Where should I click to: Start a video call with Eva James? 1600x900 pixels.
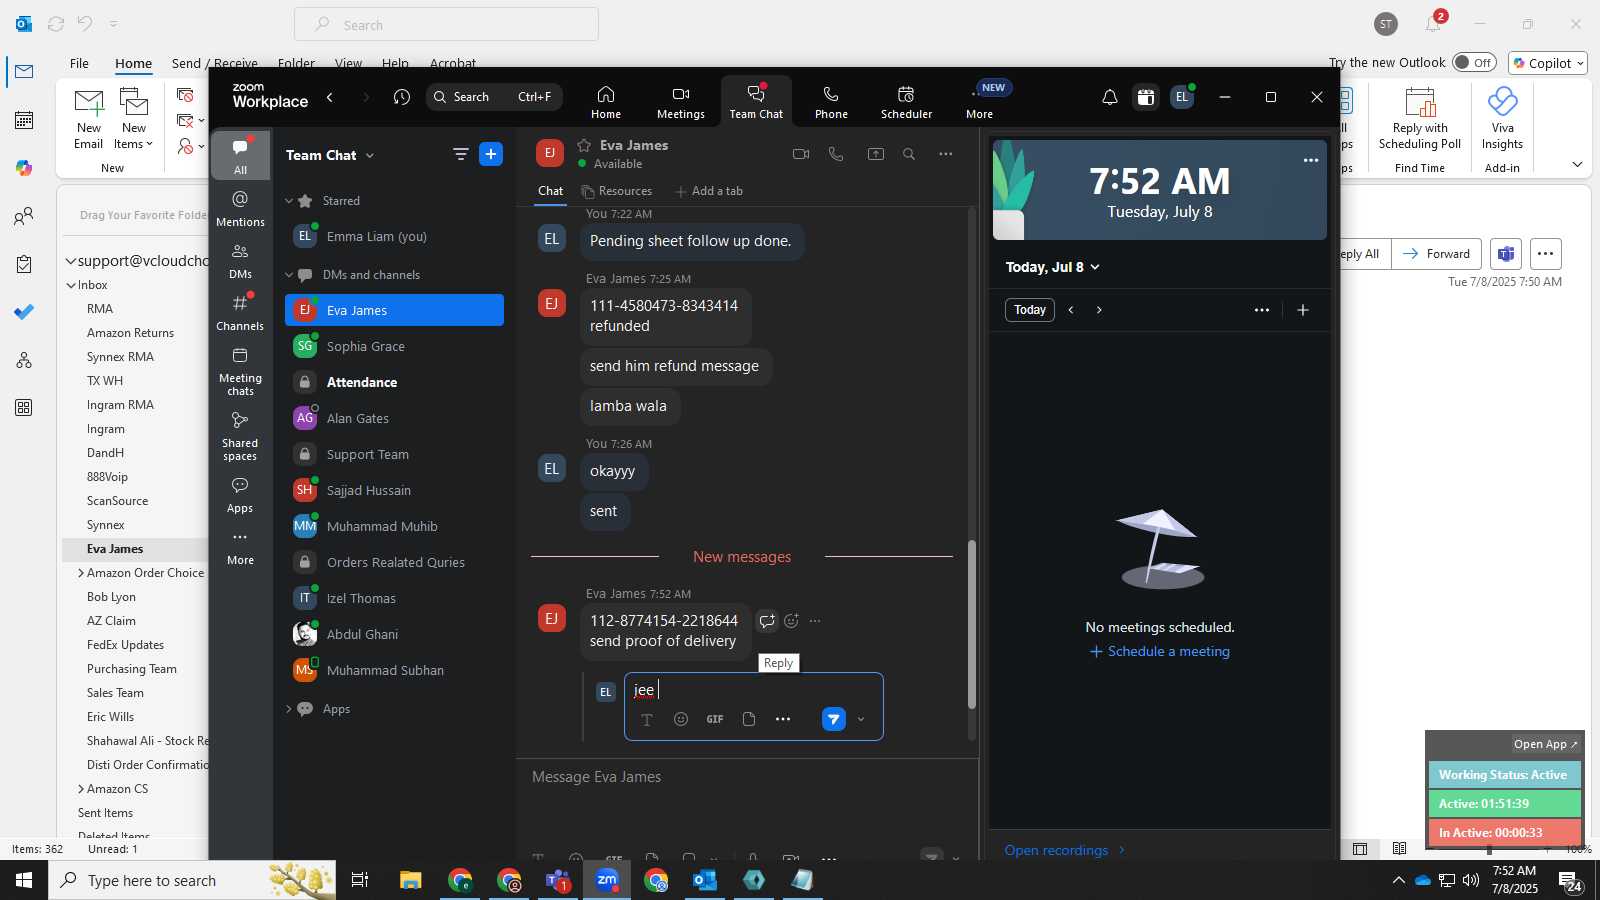pos(800,154)
